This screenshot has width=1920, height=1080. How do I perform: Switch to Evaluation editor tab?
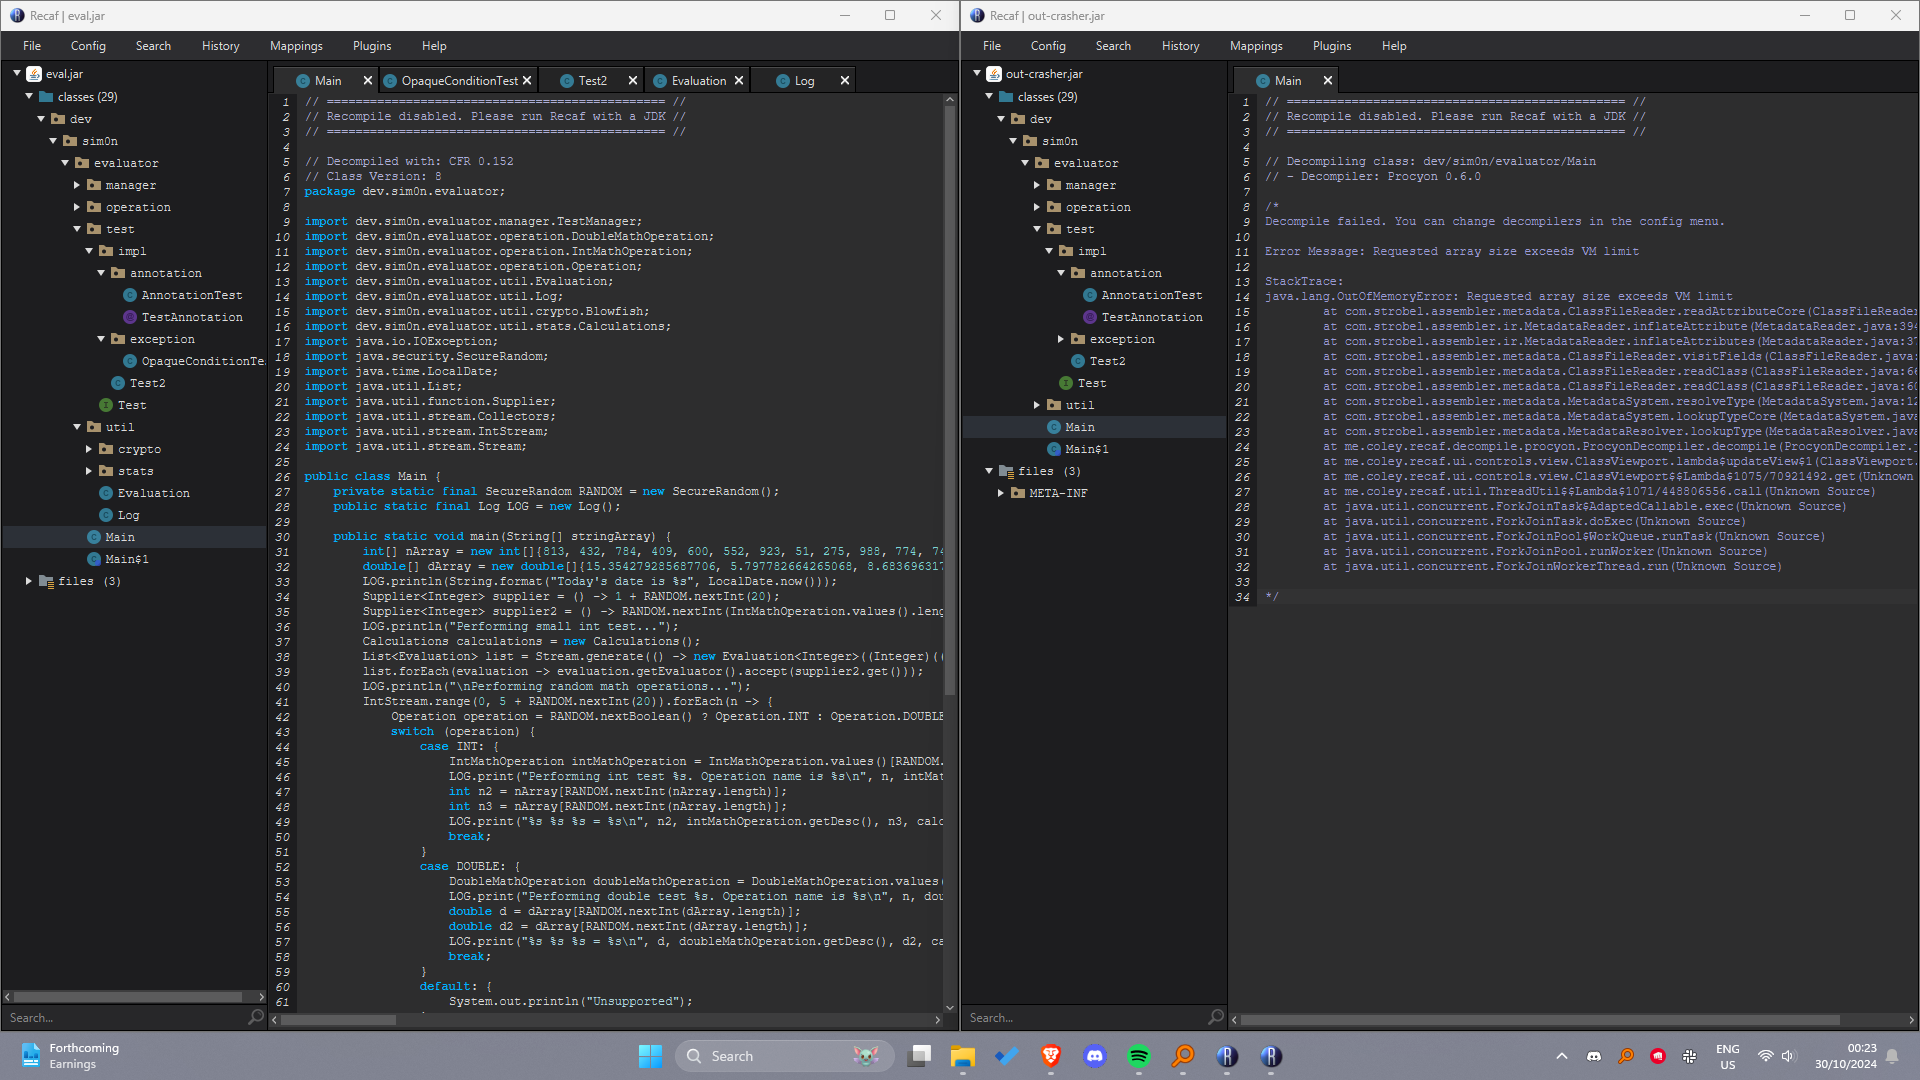click(698, 81)
